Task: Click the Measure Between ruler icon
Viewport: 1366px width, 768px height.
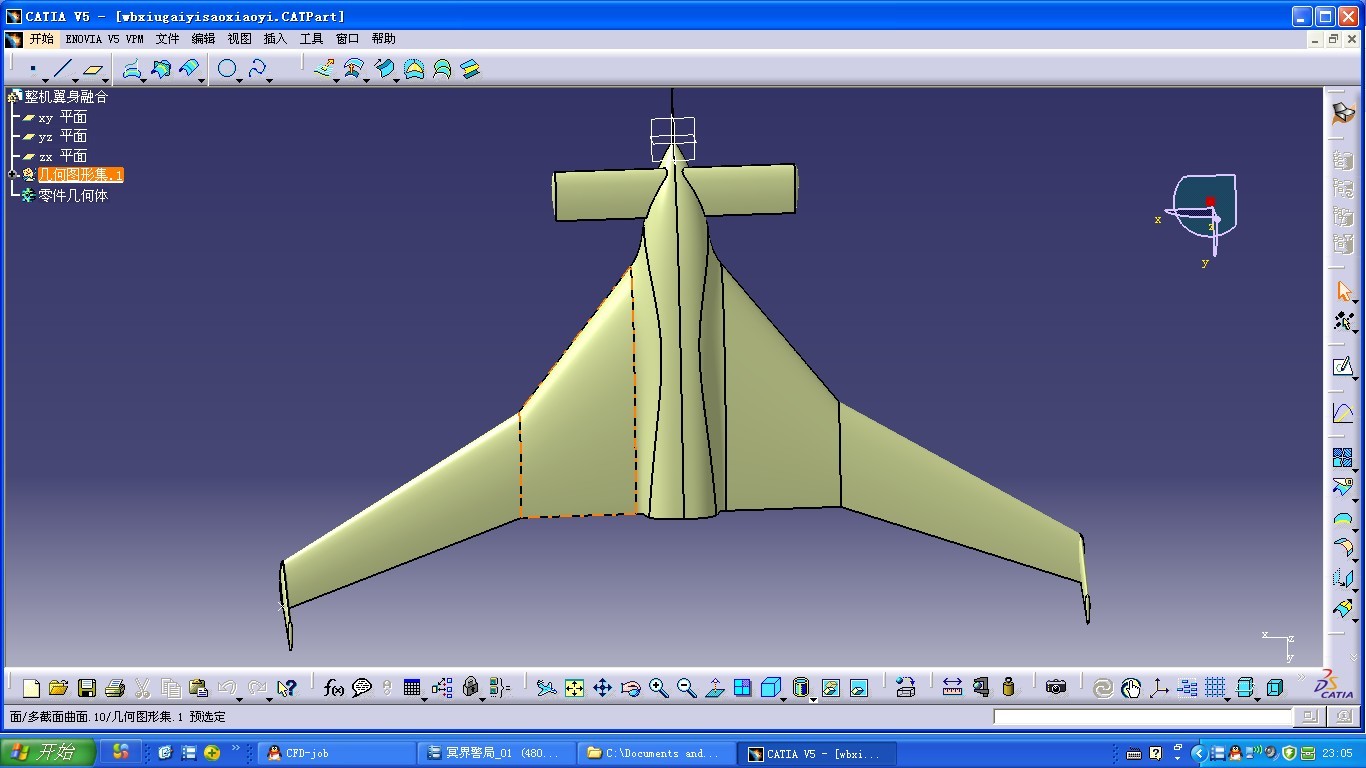Action: point(952,688)
